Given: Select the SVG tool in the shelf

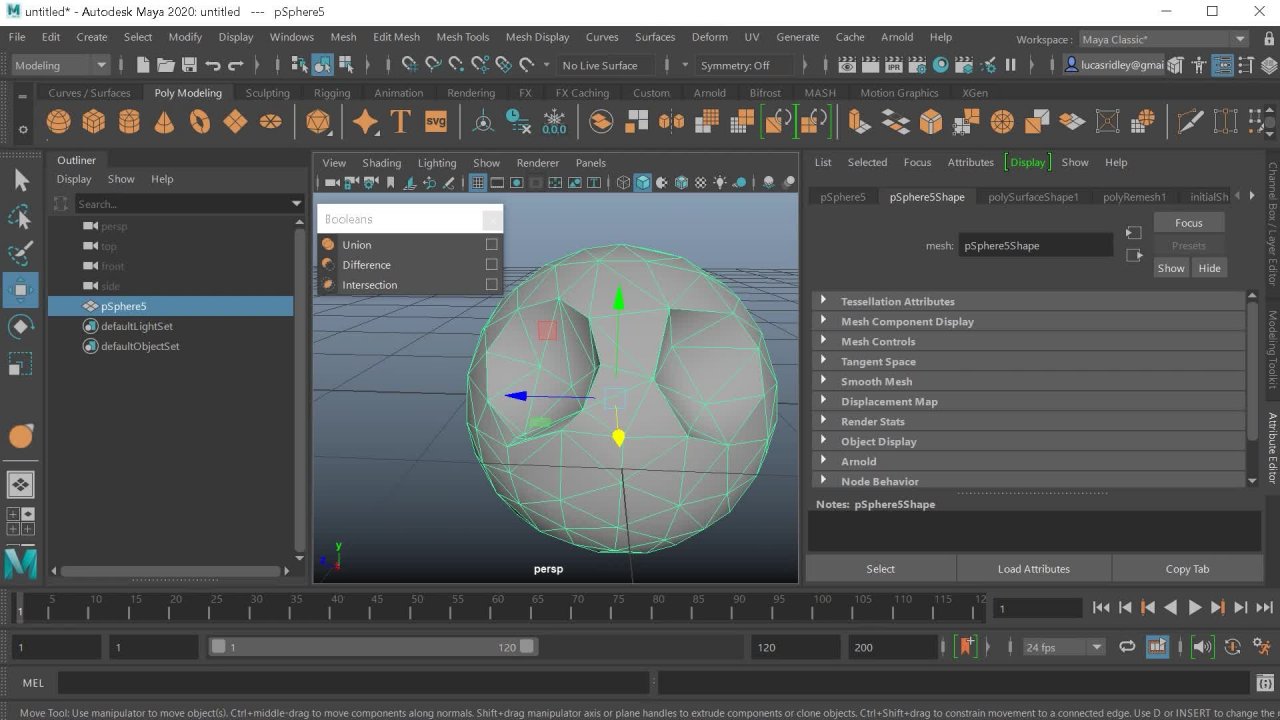Looking at the screenshot, I should click(436, 122).
